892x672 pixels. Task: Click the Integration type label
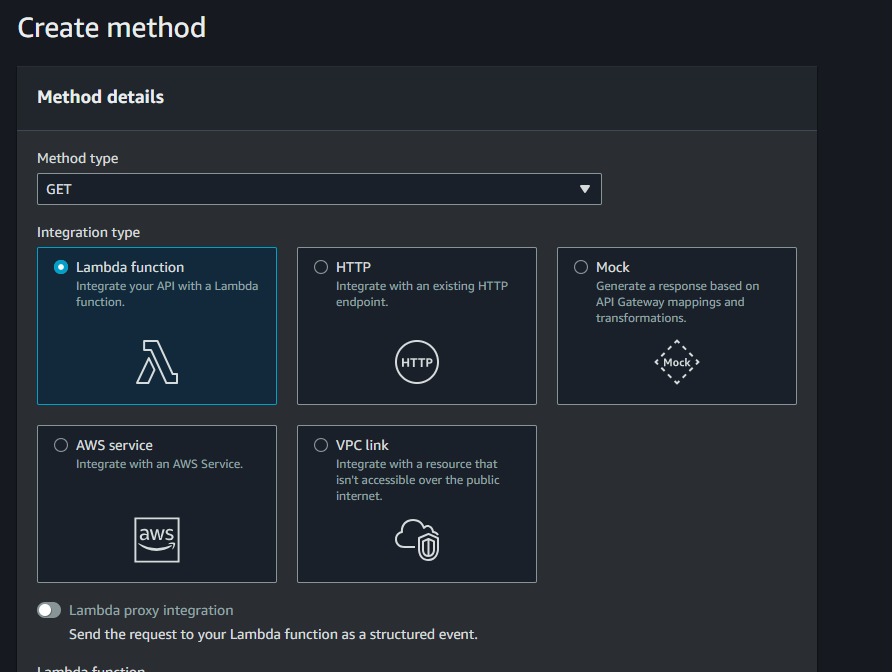pyautogui.click(x=88, y=232)
